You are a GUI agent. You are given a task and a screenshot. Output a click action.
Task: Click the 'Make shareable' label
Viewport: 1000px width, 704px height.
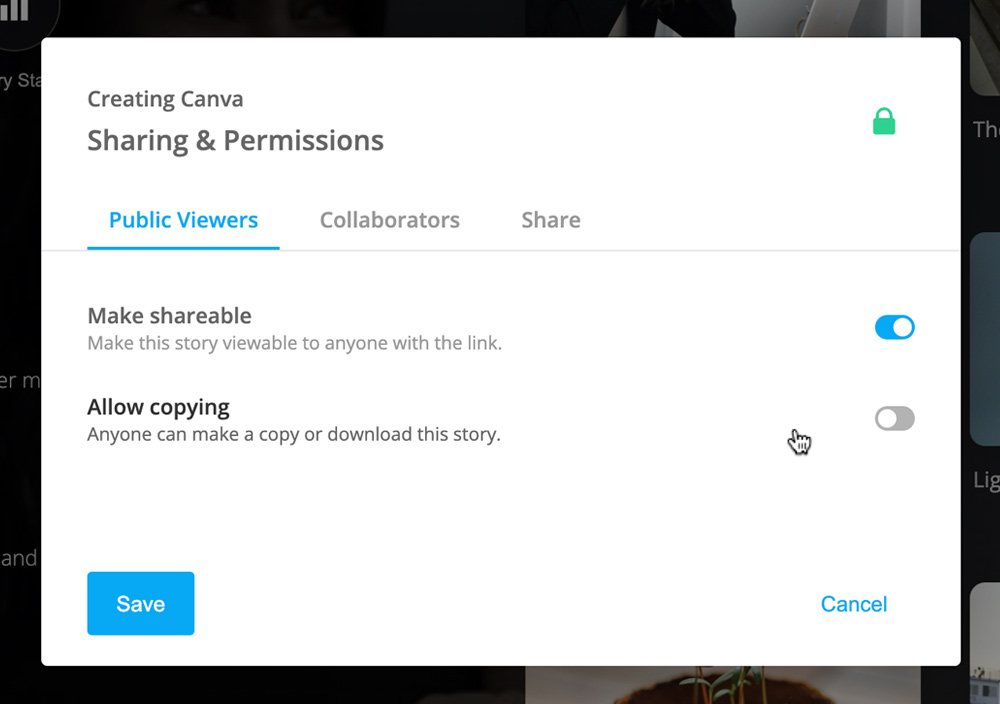point(170,316)
